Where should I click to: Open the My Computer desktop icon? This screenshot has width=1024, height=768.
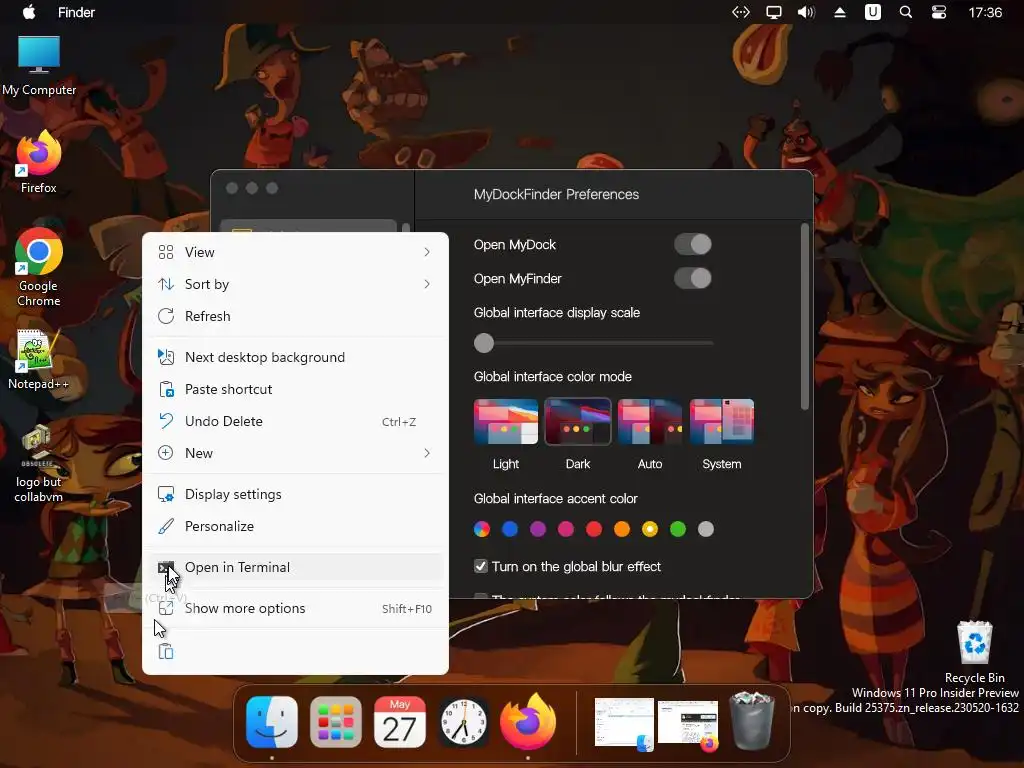[x=39, y=65]
